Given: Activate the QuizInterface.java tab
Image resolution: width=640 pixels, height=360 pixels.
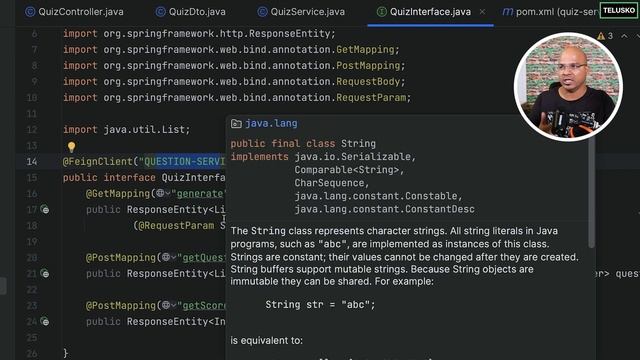Looking at the screenshot, I should [x=430, y=12].
